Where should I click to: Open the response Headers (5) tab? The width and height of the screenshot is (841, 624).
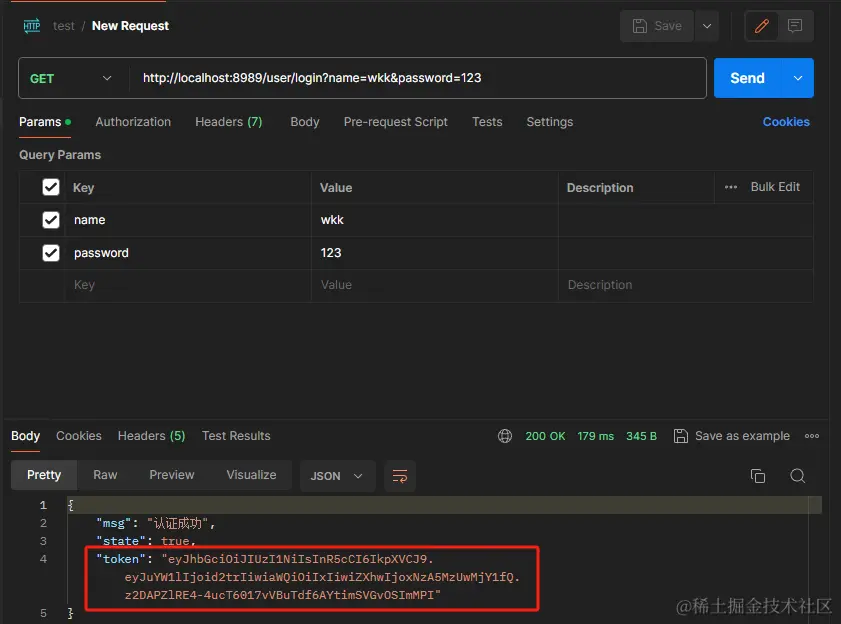click(x=151, y=436)
